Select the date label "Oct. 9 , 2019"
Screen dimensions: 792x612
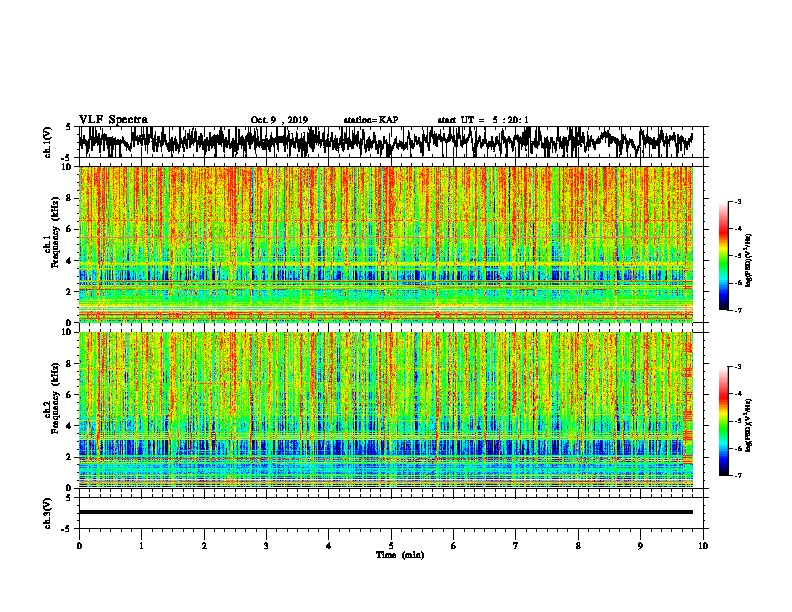279,120
